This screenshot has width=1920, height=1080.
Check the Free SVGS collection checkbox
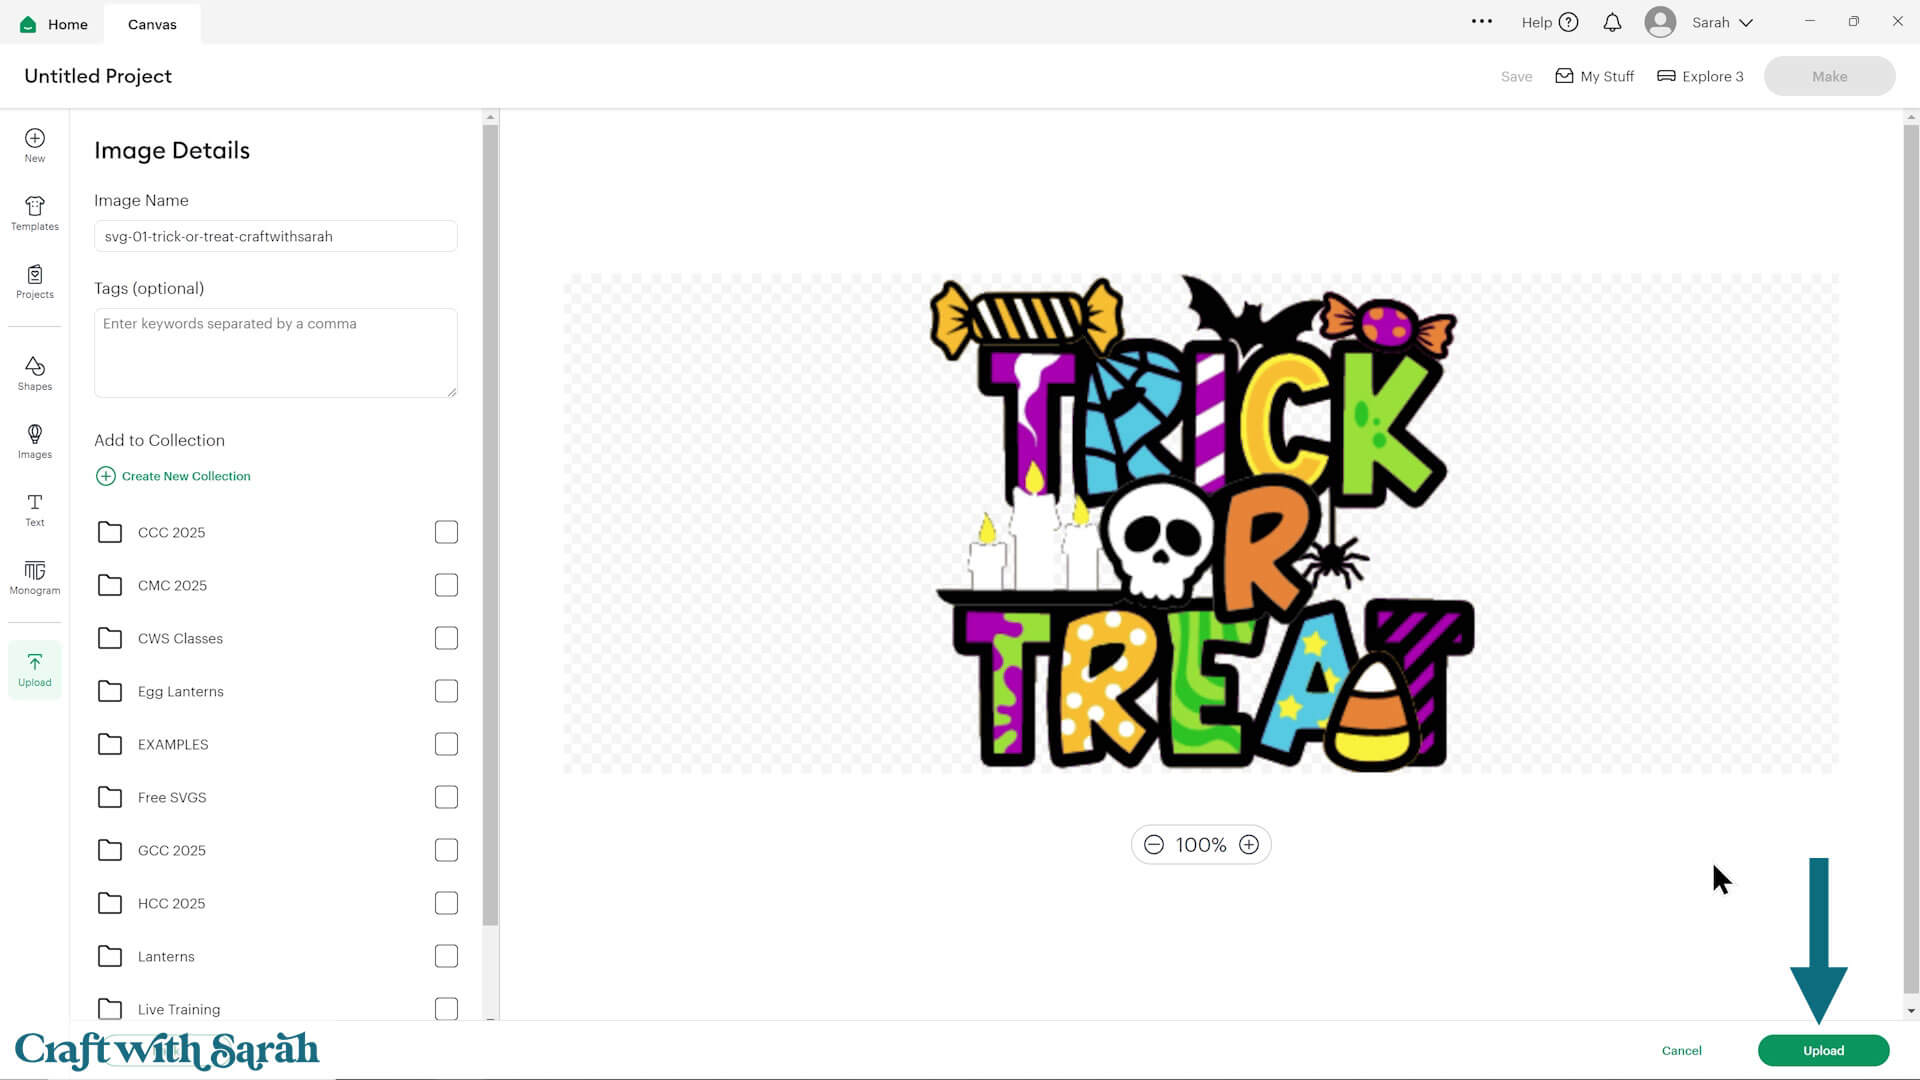pyautogui.click(x=446, y=796)
